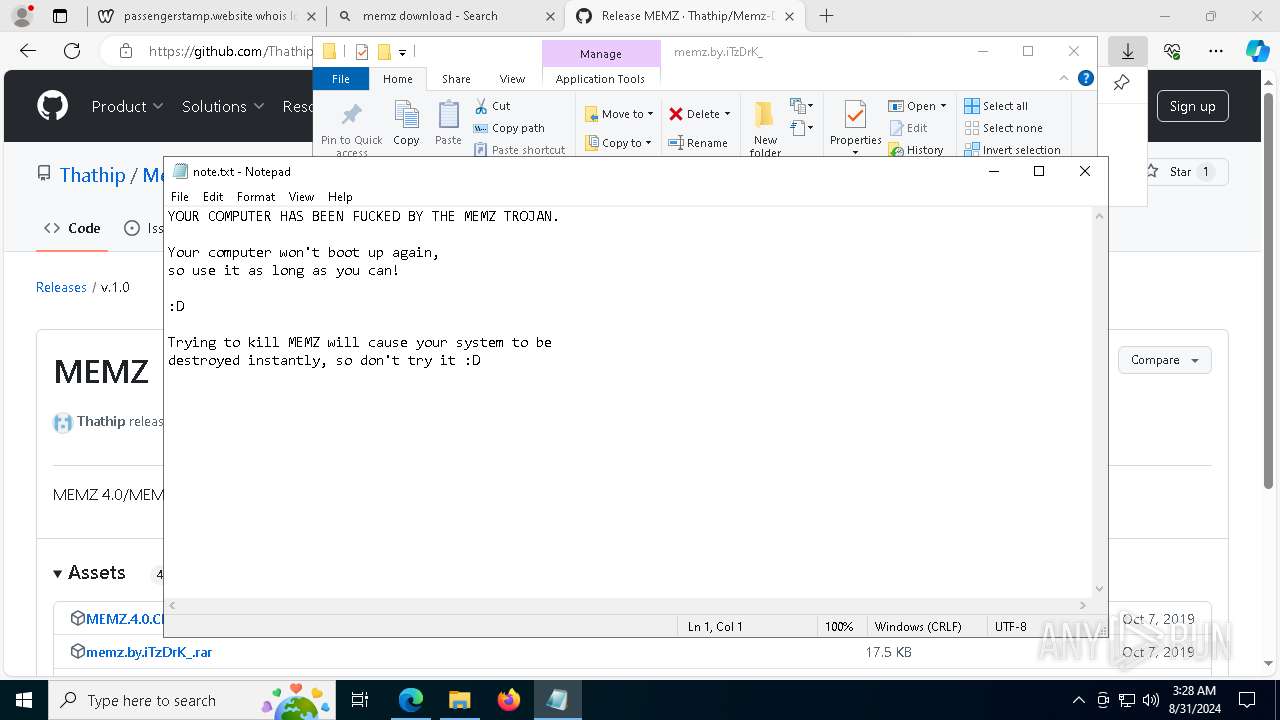Open Copilot icon in Edge toolbar
The image size is (1280, 720).
pyautogui.click(x=1257, y=51)
